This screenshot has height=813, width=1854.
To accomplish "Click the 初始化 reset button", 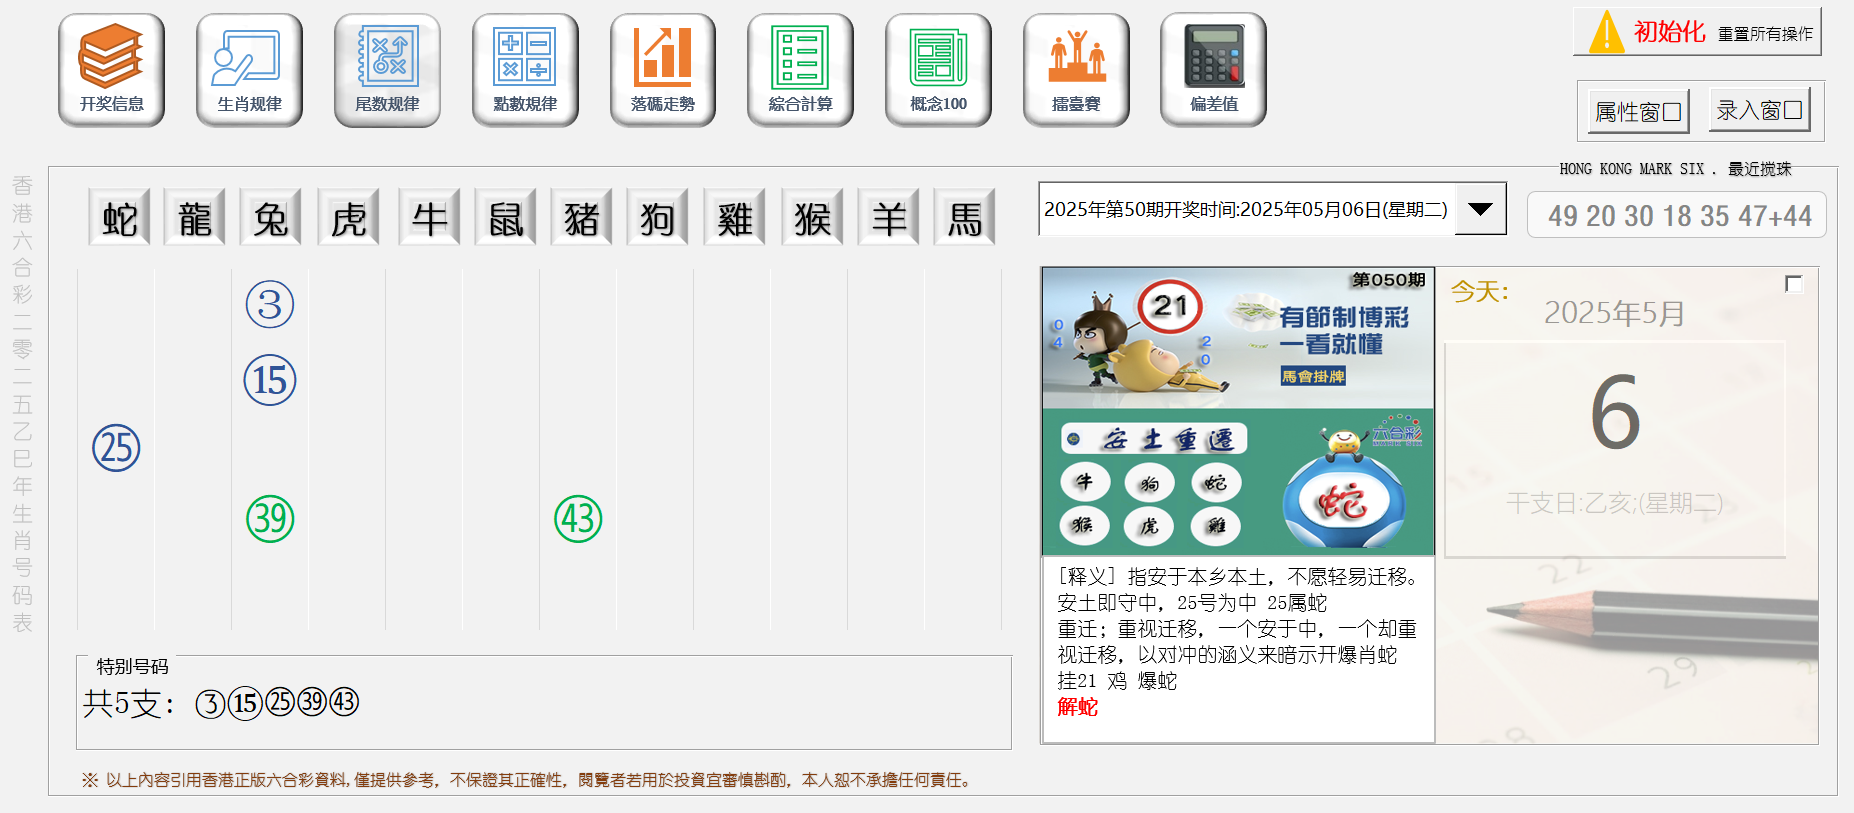I will tap(1697, 32).
